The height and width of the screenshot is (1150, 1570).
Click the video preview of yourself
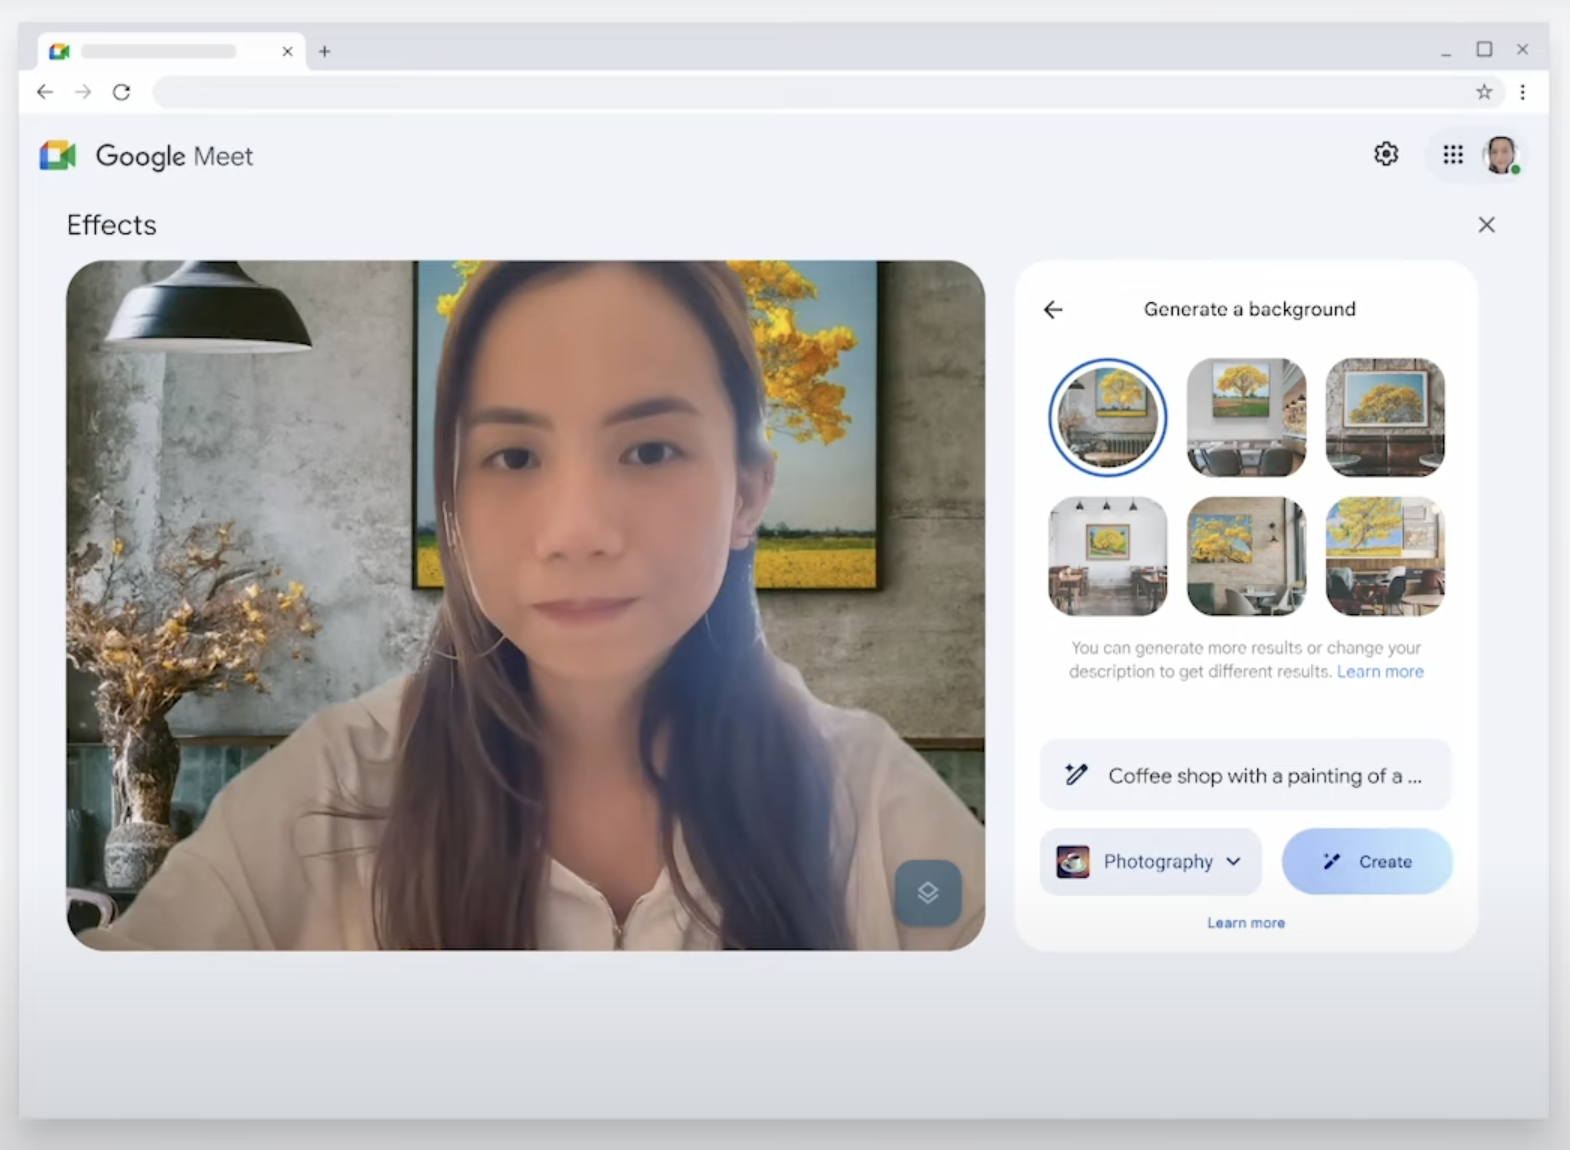tap(526, 605)
